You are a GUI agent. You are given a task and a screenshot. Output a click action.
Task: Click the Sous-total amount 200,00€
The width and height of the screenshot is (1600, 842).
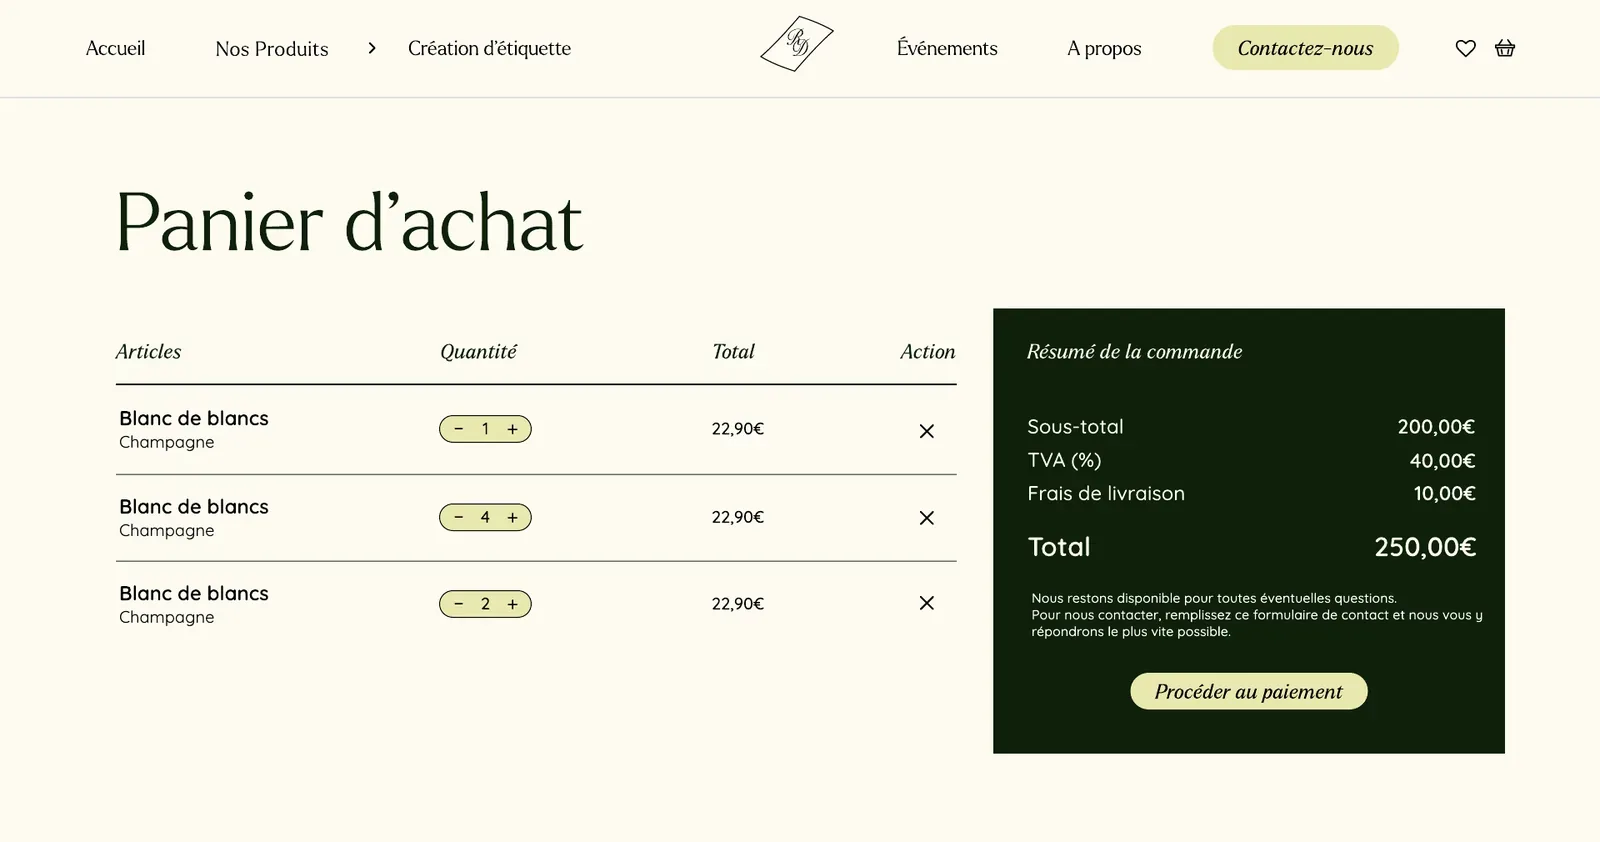[x=1436, y=427]
